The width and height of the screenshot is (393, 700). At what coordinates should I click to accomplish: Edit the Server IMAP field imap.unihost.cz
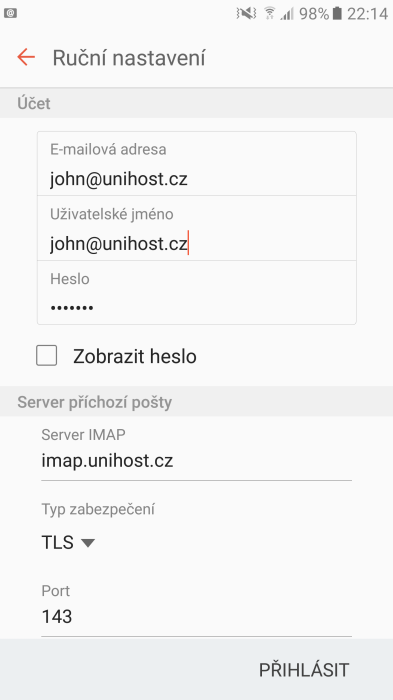pos(196,461)
